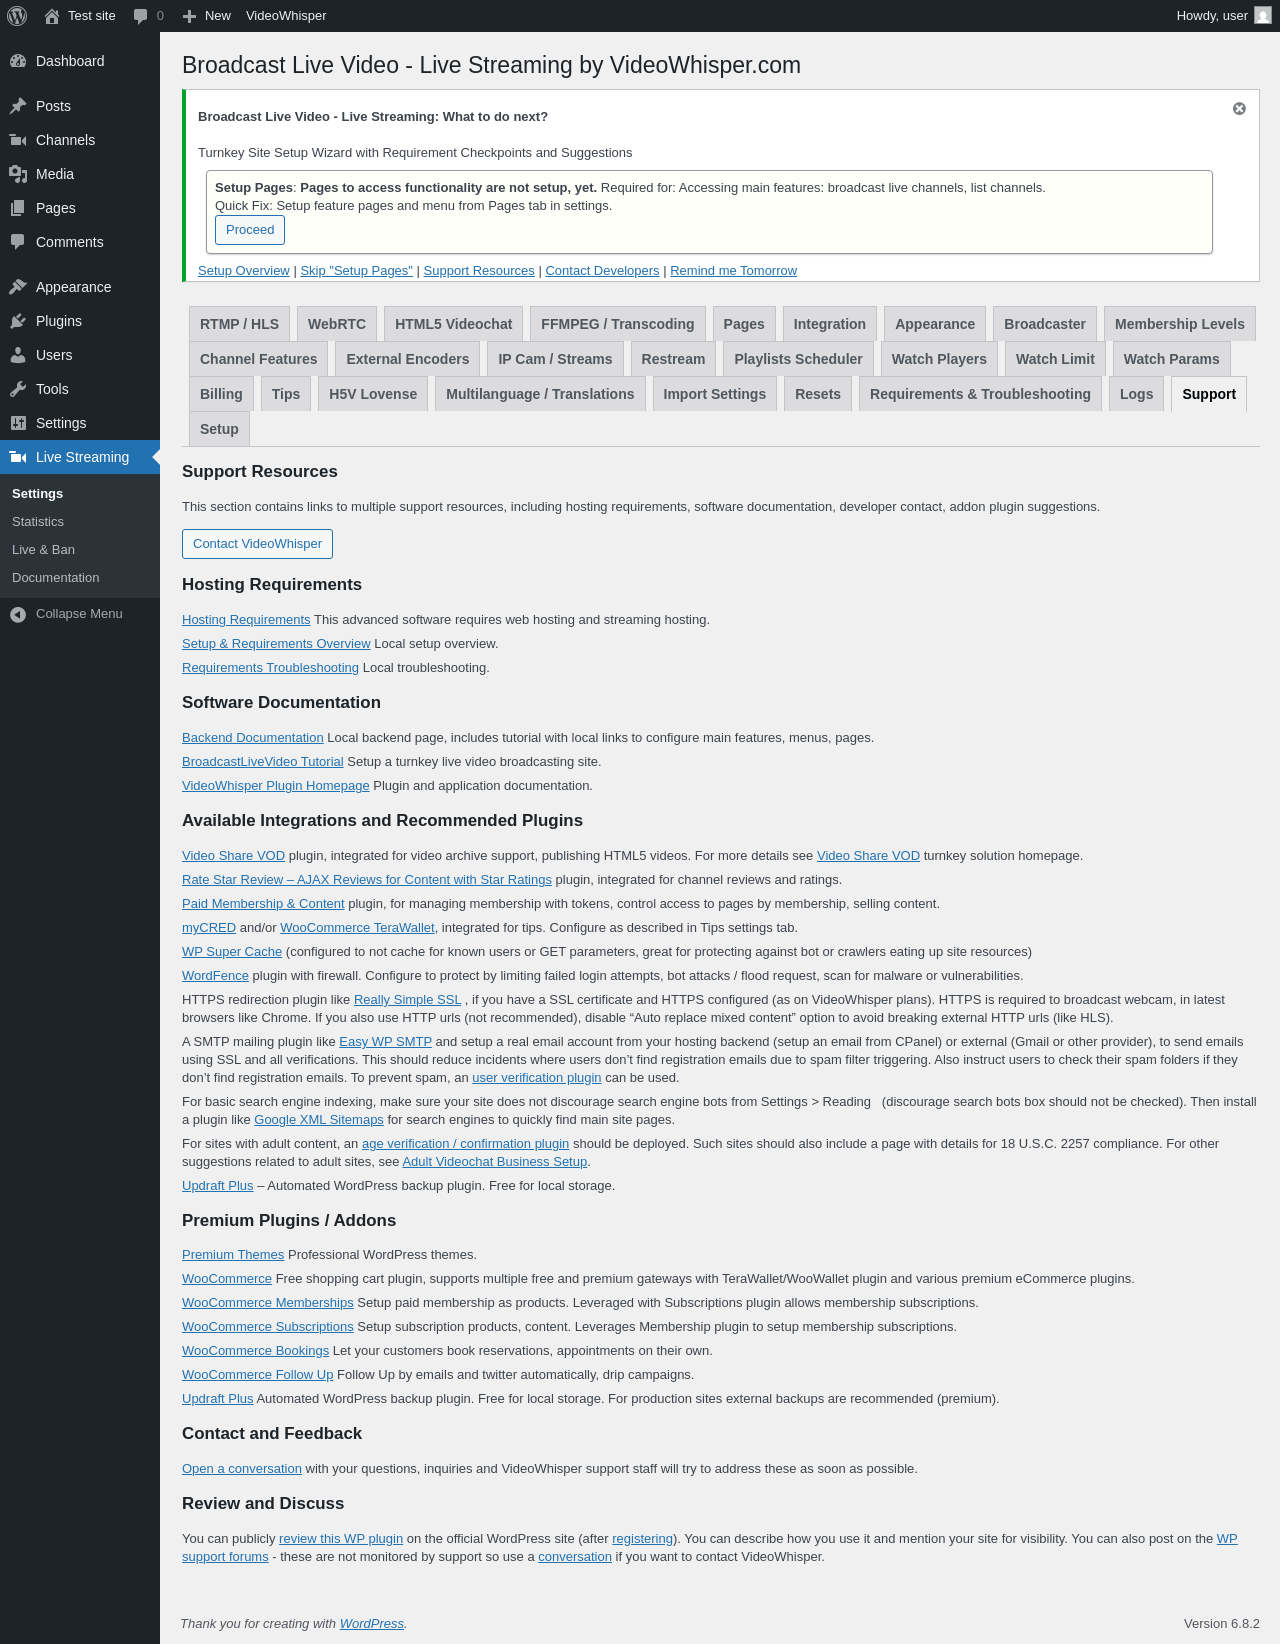Click review this WP plugin link
This screenshot has width=1280, height=1644.
341,1539
